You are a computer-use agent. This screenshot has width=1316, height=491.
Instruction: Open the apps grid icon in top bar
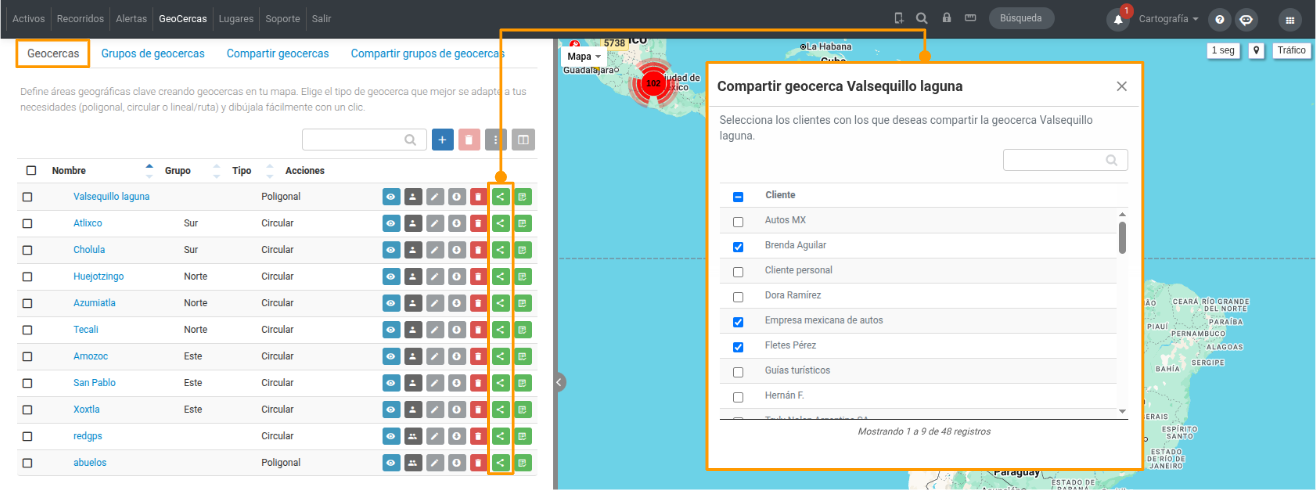pyautogui.click(x=1290, y=19)
